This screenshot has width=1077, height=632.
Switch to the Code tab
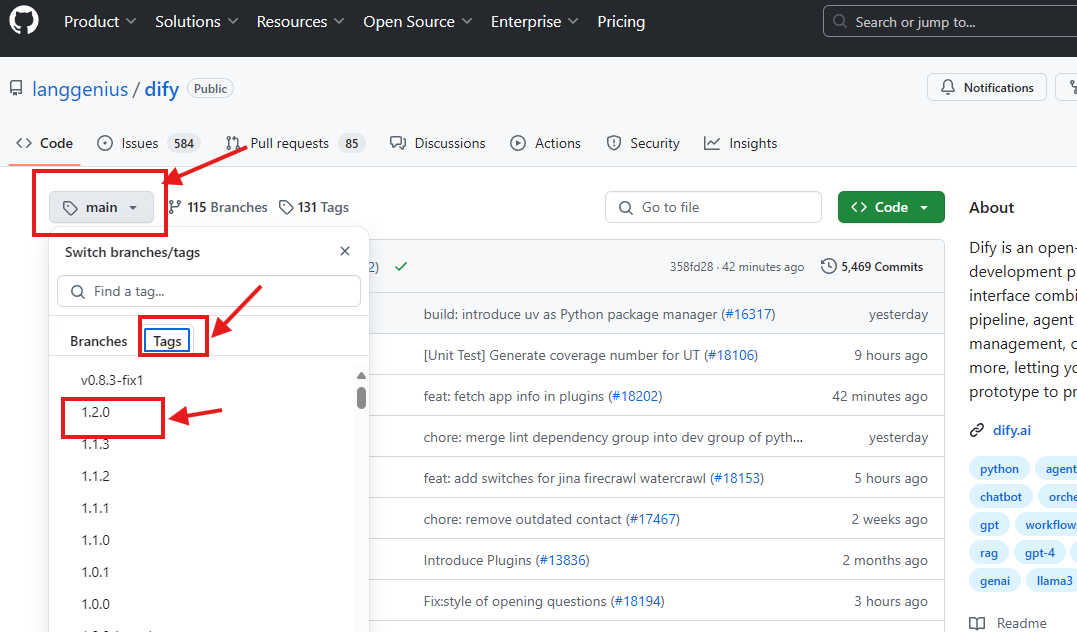coord(45,143)
